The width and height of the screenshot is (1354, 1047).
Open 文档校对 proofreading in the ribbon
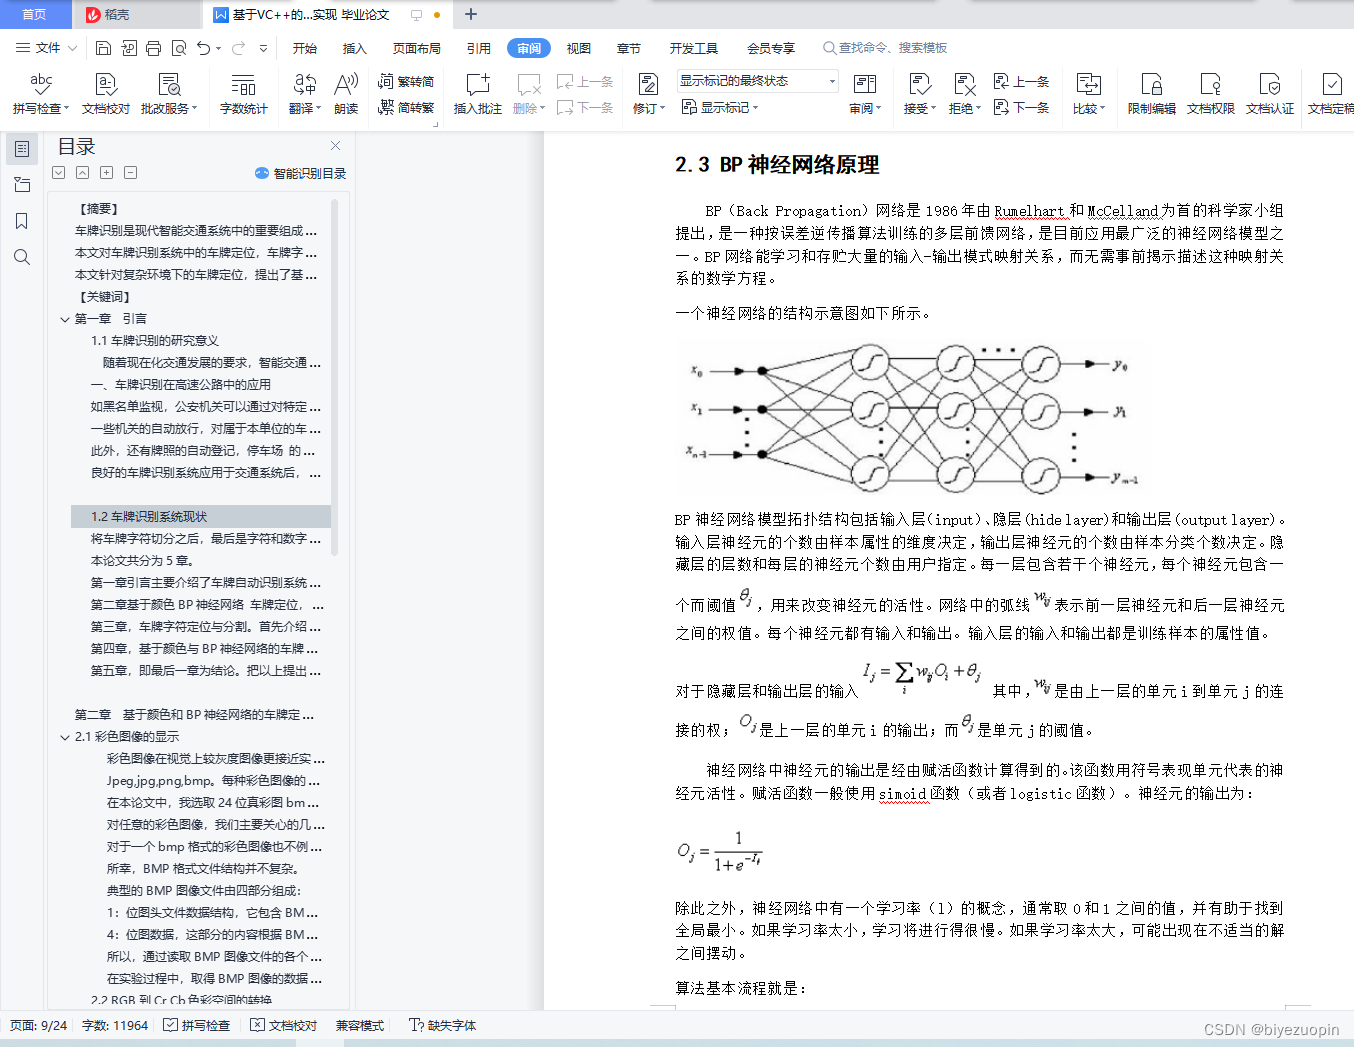click(106, 93)
